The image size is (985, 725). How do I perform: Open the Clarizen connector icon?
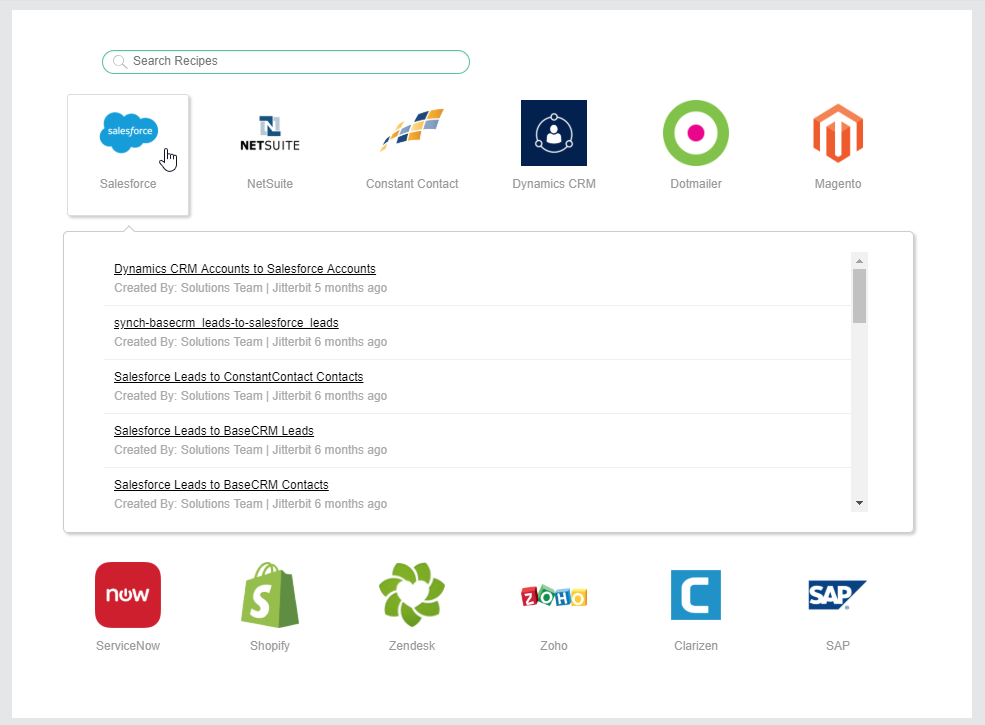click(x=696, y=595)
